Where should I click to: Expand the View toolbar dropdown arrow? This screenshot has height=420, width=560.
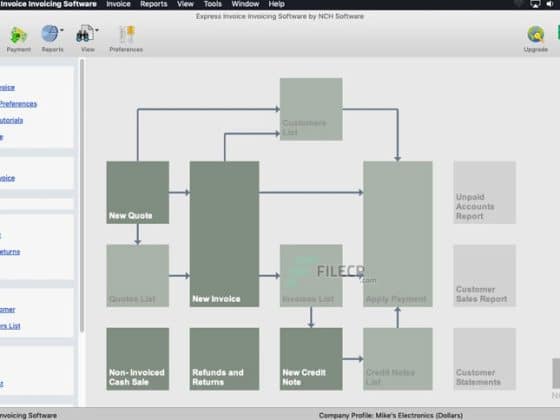(97, 30)
